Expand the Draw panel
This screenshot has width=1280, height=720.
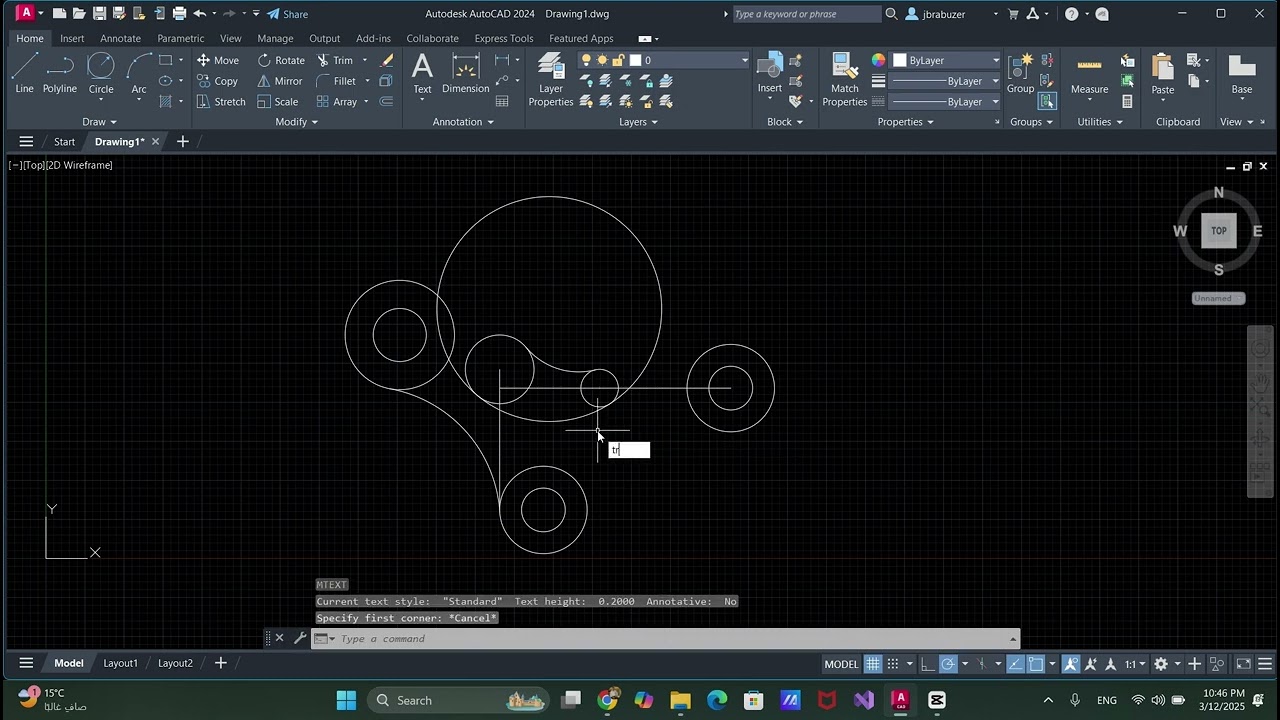click(x=100, y=122)
